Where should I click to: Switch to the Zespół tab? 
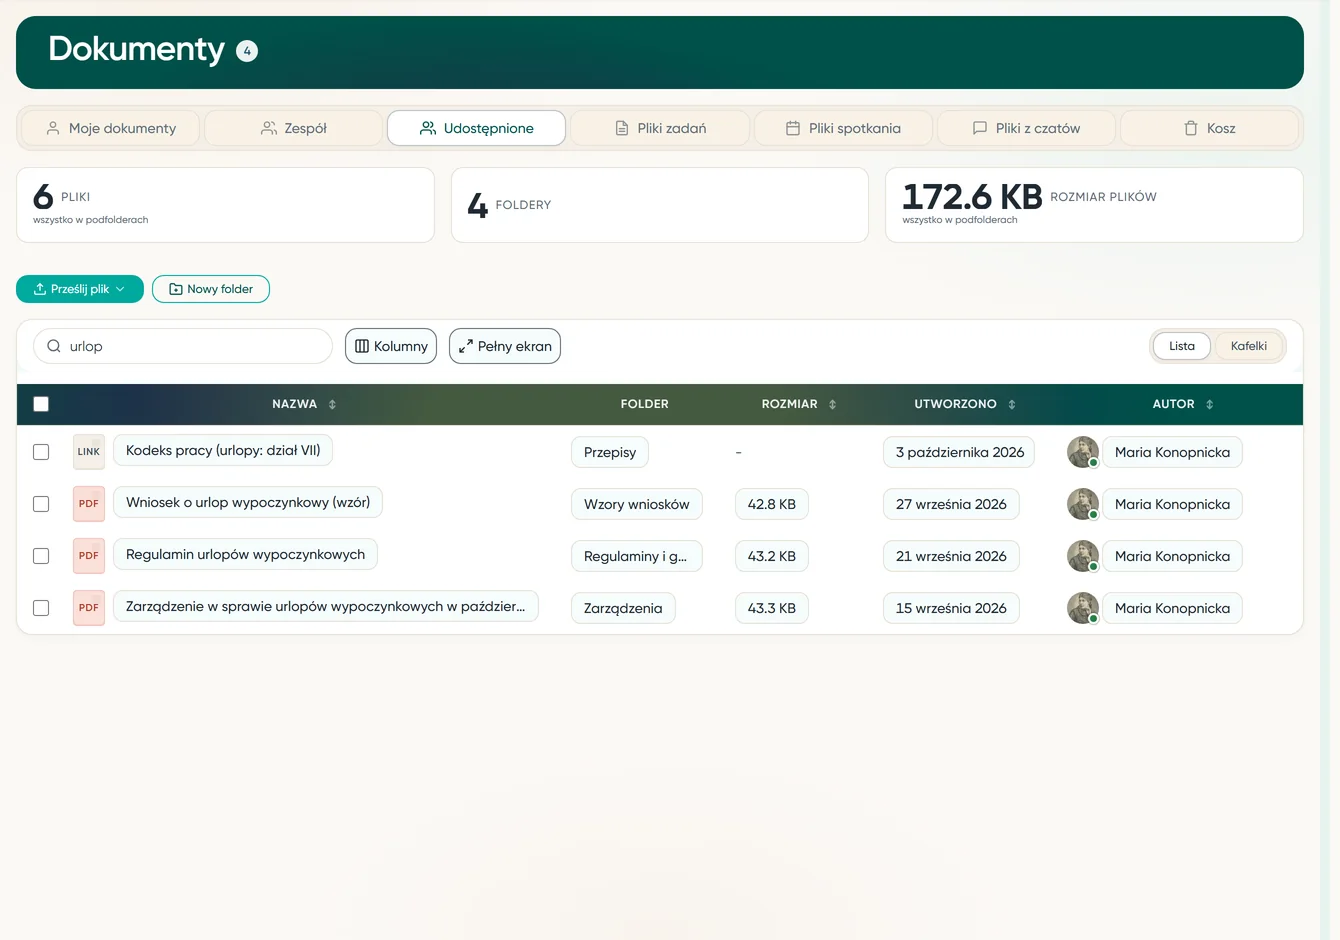[294, 128]
